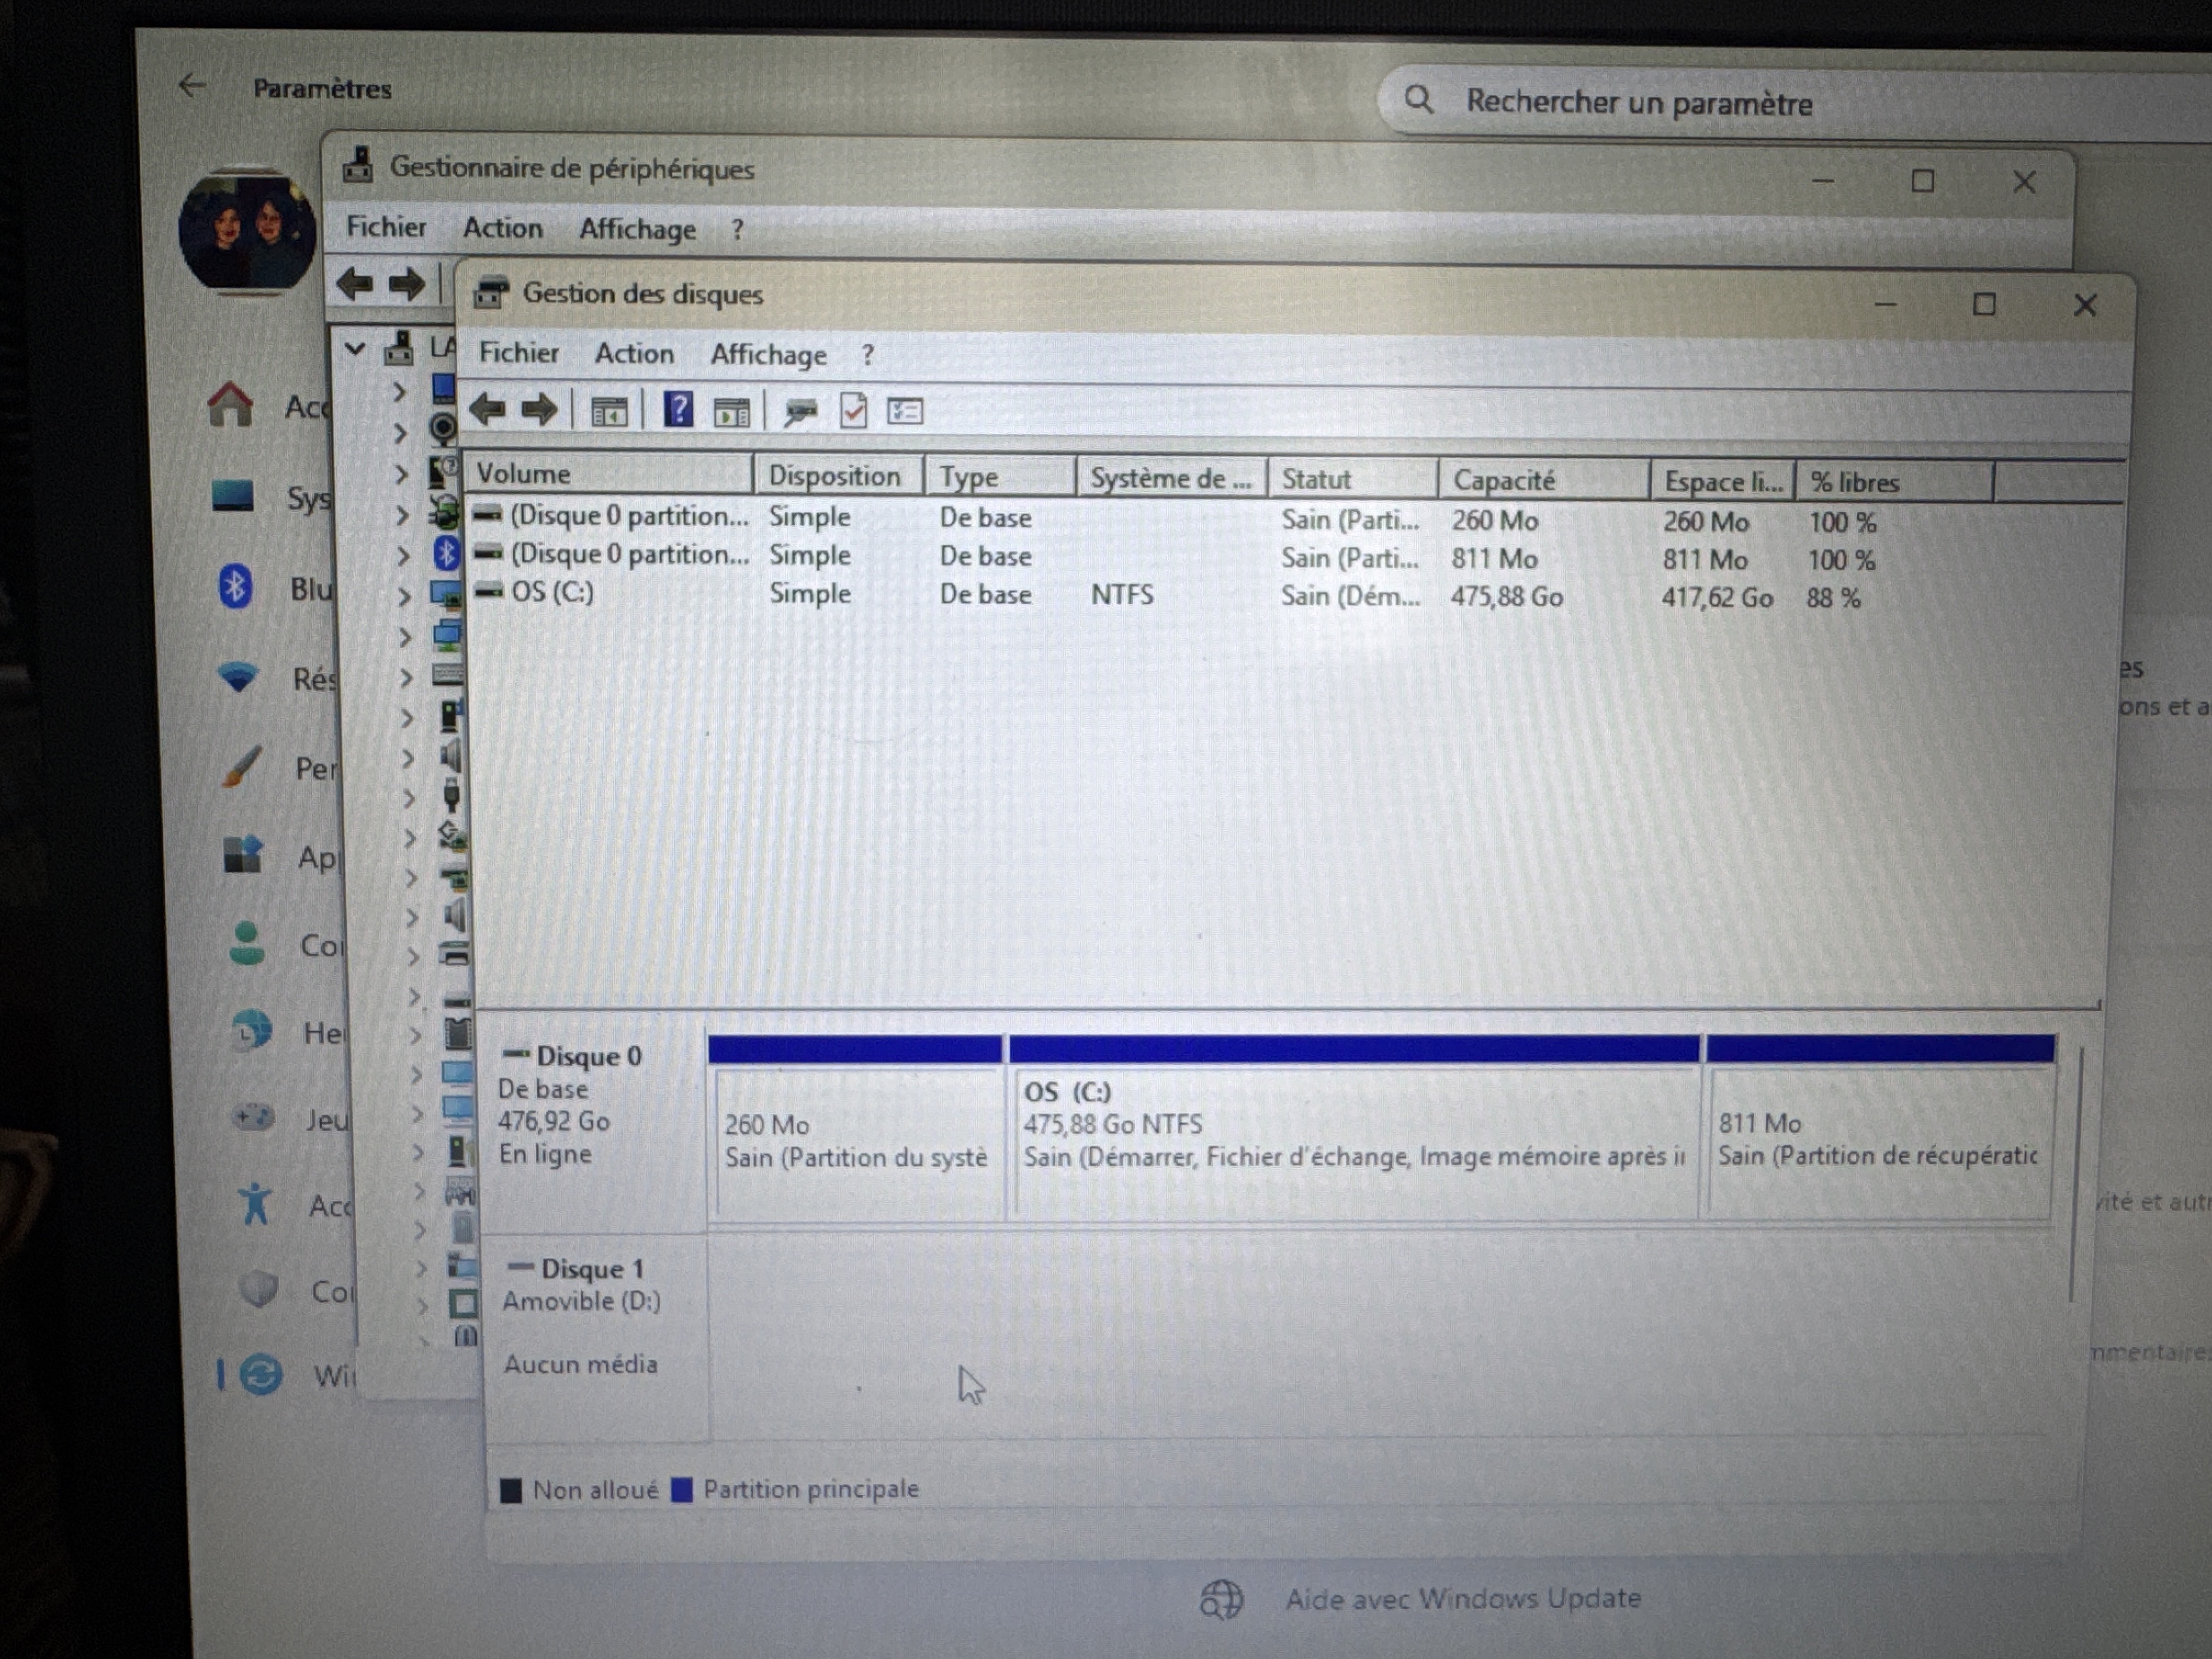Image resolution: width=2212 pixels, height=1659 pixels.
Task: Open Fichier menu in Gestionnaire de périphériques
Action: click(386, 226)
